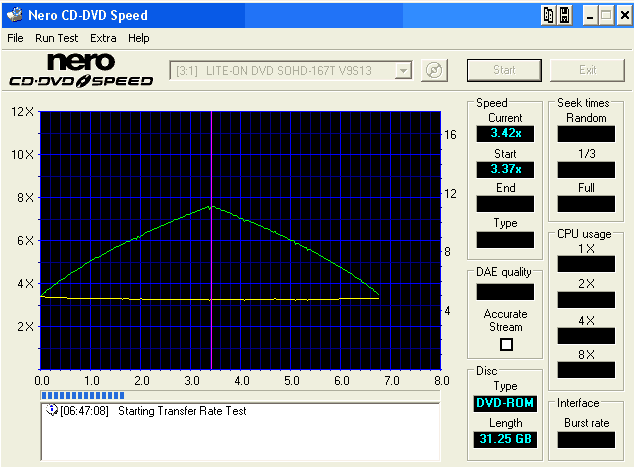Click the Nero app icon in title bar

pyautogui.click(x=15, y=15)
